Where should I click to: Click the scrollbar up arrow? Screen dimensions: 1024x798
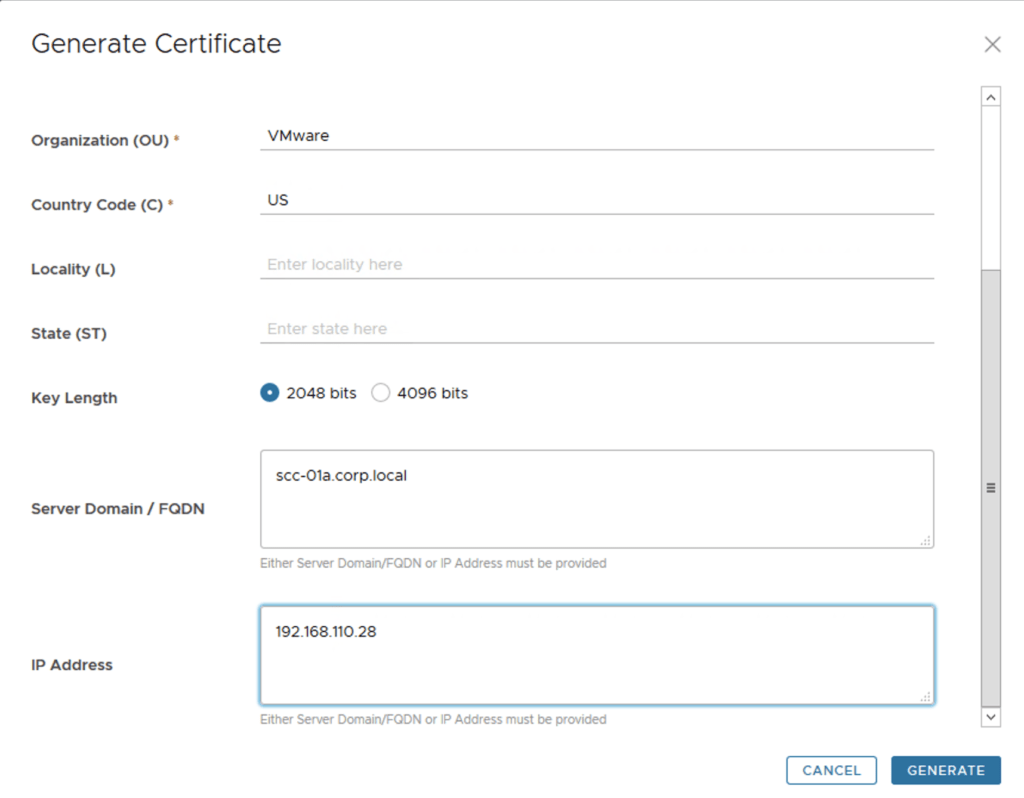click(991, 97)
